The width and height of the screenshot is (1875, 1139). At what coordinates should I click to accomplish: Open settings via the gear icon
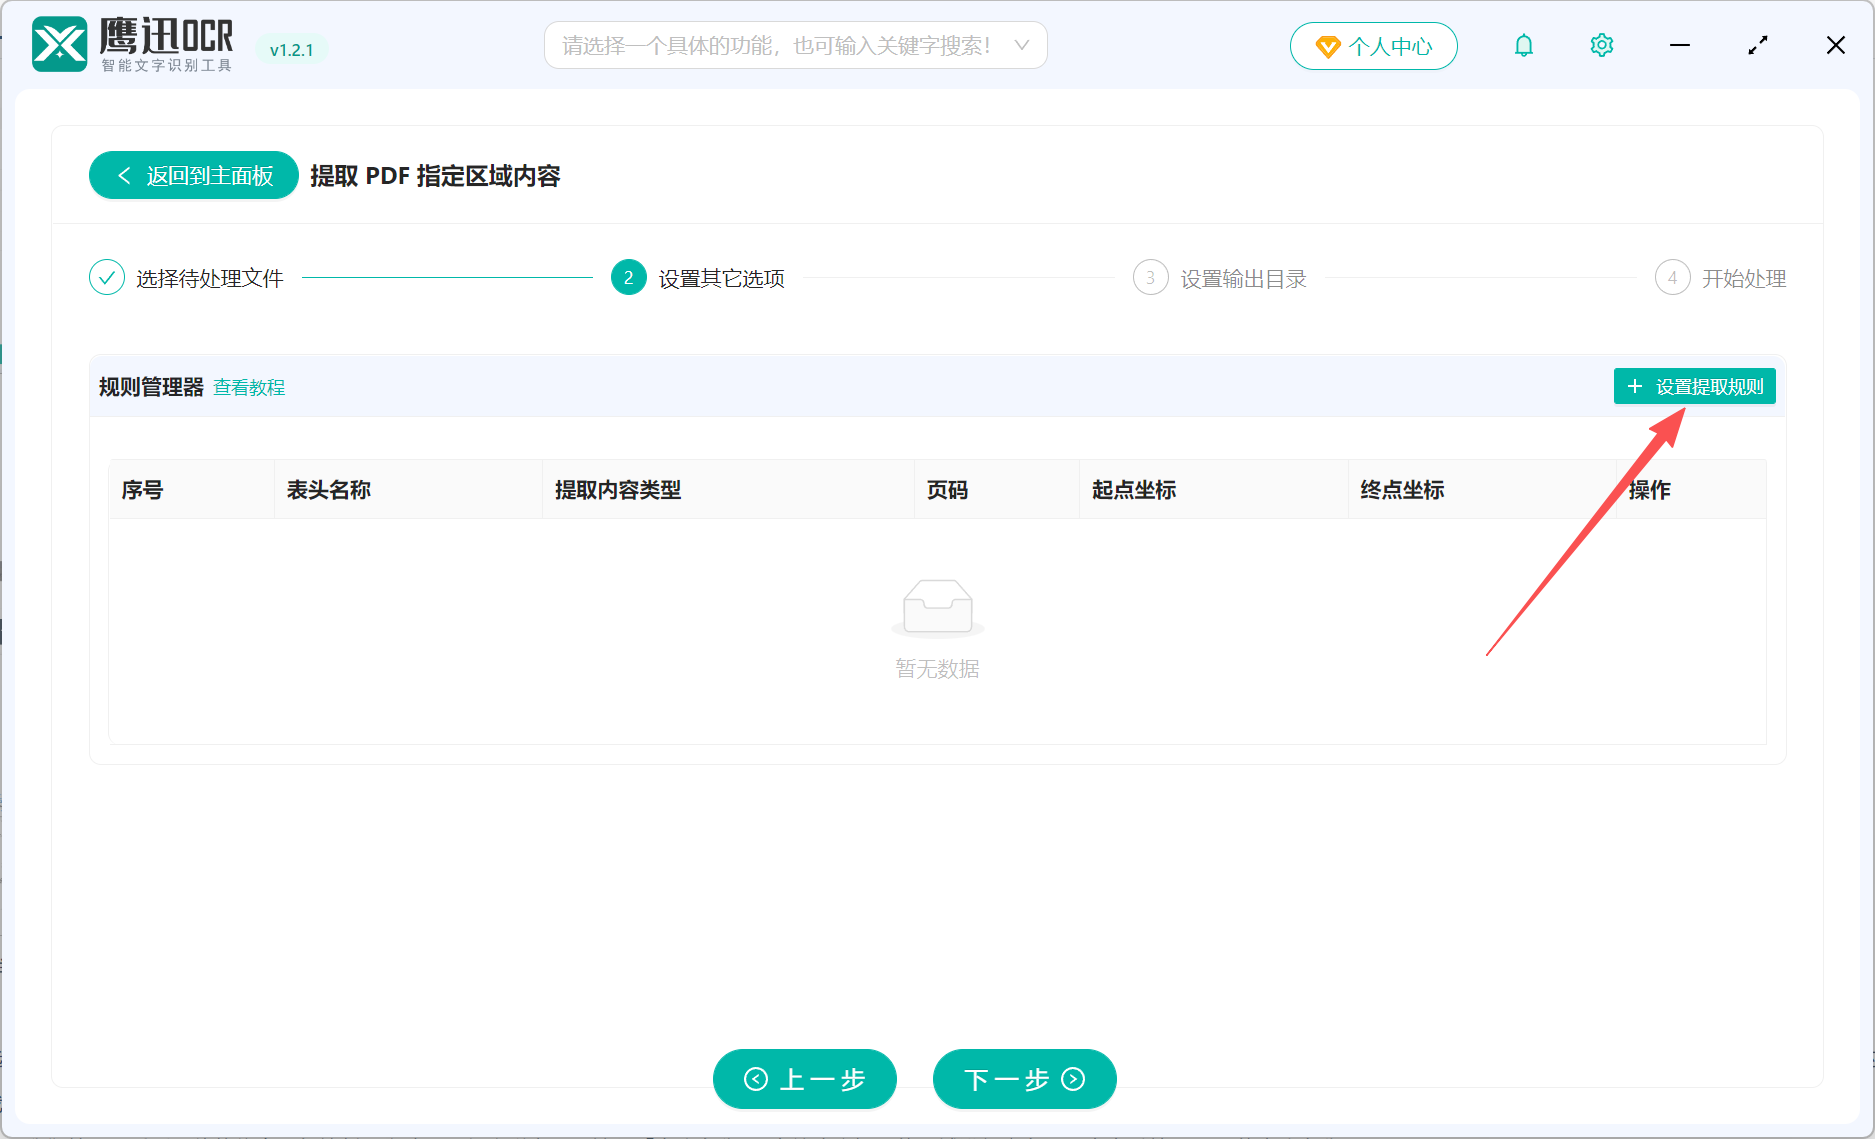click(1602, 45)
